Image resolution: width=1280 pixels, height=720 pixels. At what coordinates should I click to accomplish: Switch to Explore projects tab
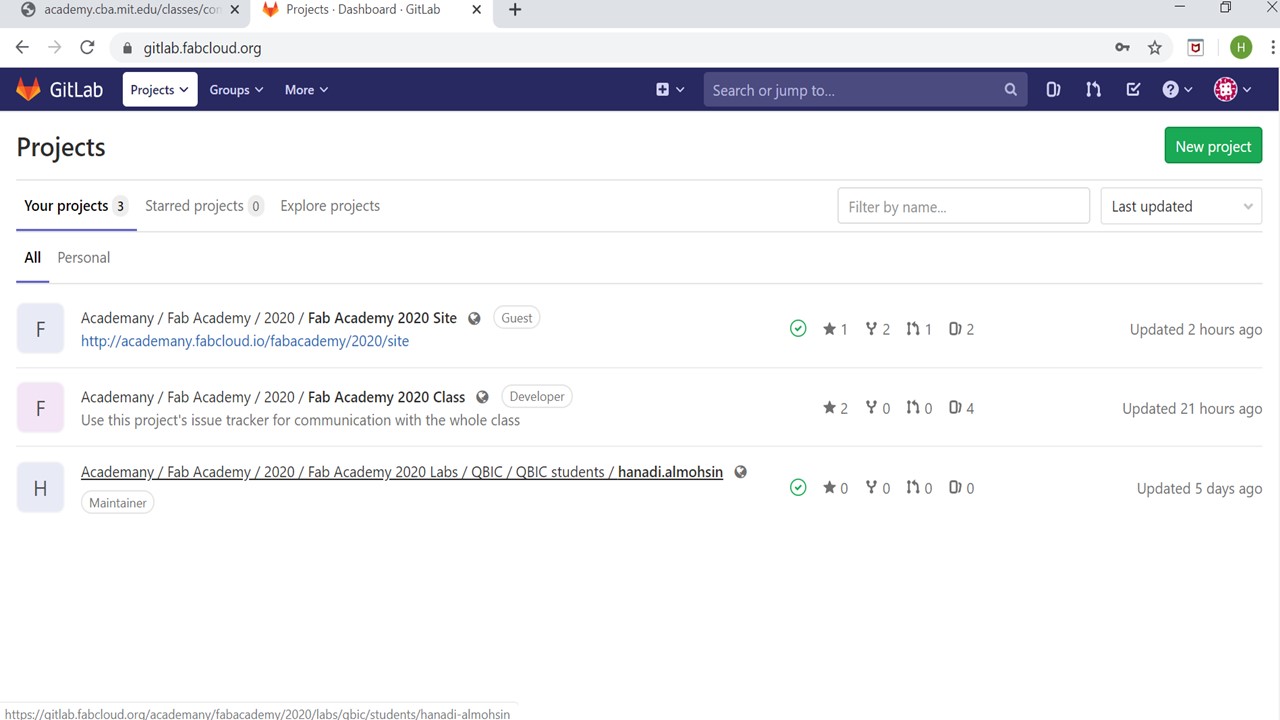(x=330, y=206)
